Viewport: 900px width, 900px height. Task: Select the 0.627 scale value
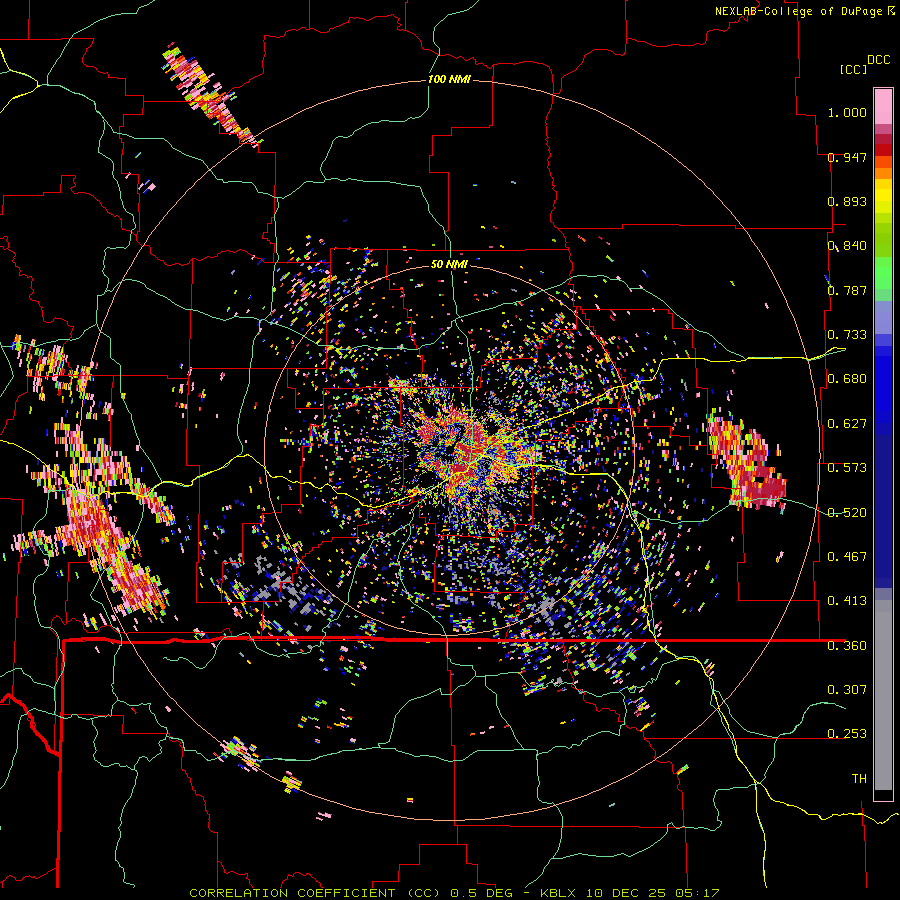click(847, 424)
